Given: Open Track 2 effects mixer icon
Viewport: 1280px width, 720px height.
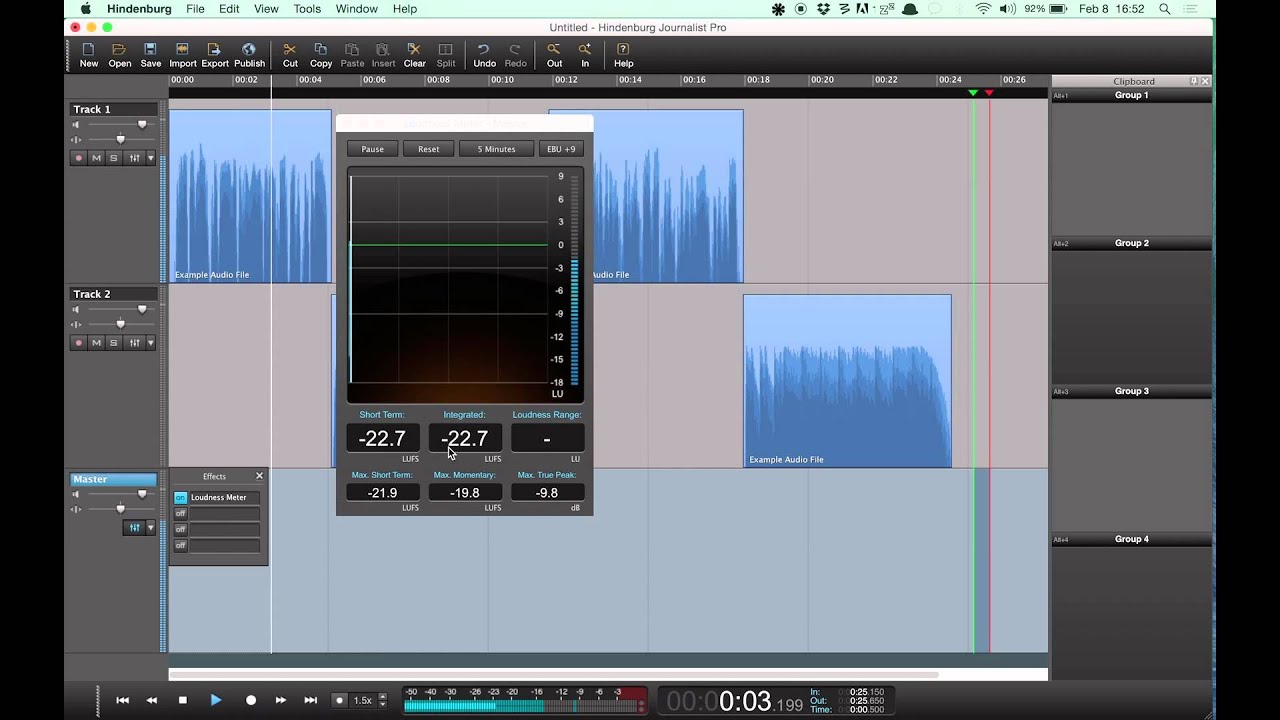Looking at the screenshot, I should point(134,342).
